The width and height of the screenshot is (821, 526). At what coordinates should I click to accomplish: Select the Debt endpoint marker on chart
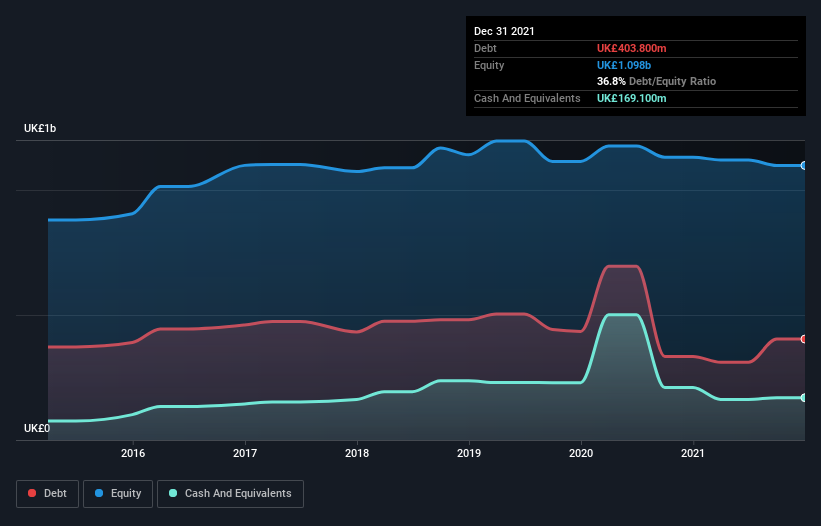804,339
